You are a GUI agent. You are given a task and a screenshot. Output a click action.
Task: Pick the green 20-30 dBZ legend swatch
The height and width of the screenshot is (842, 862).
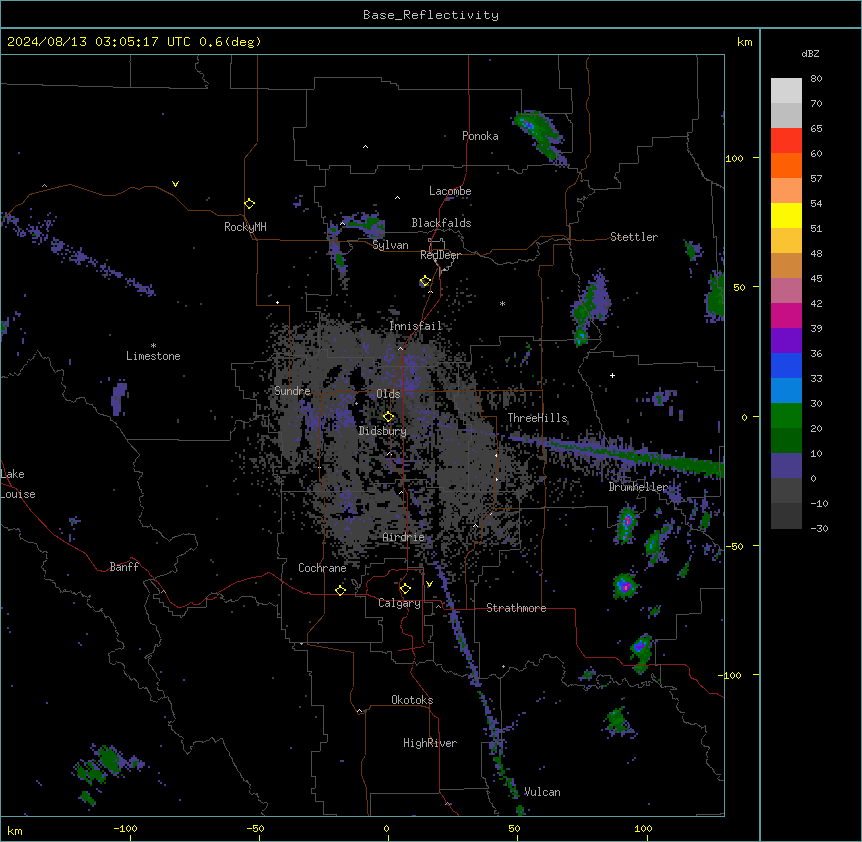tap(786, 416)
